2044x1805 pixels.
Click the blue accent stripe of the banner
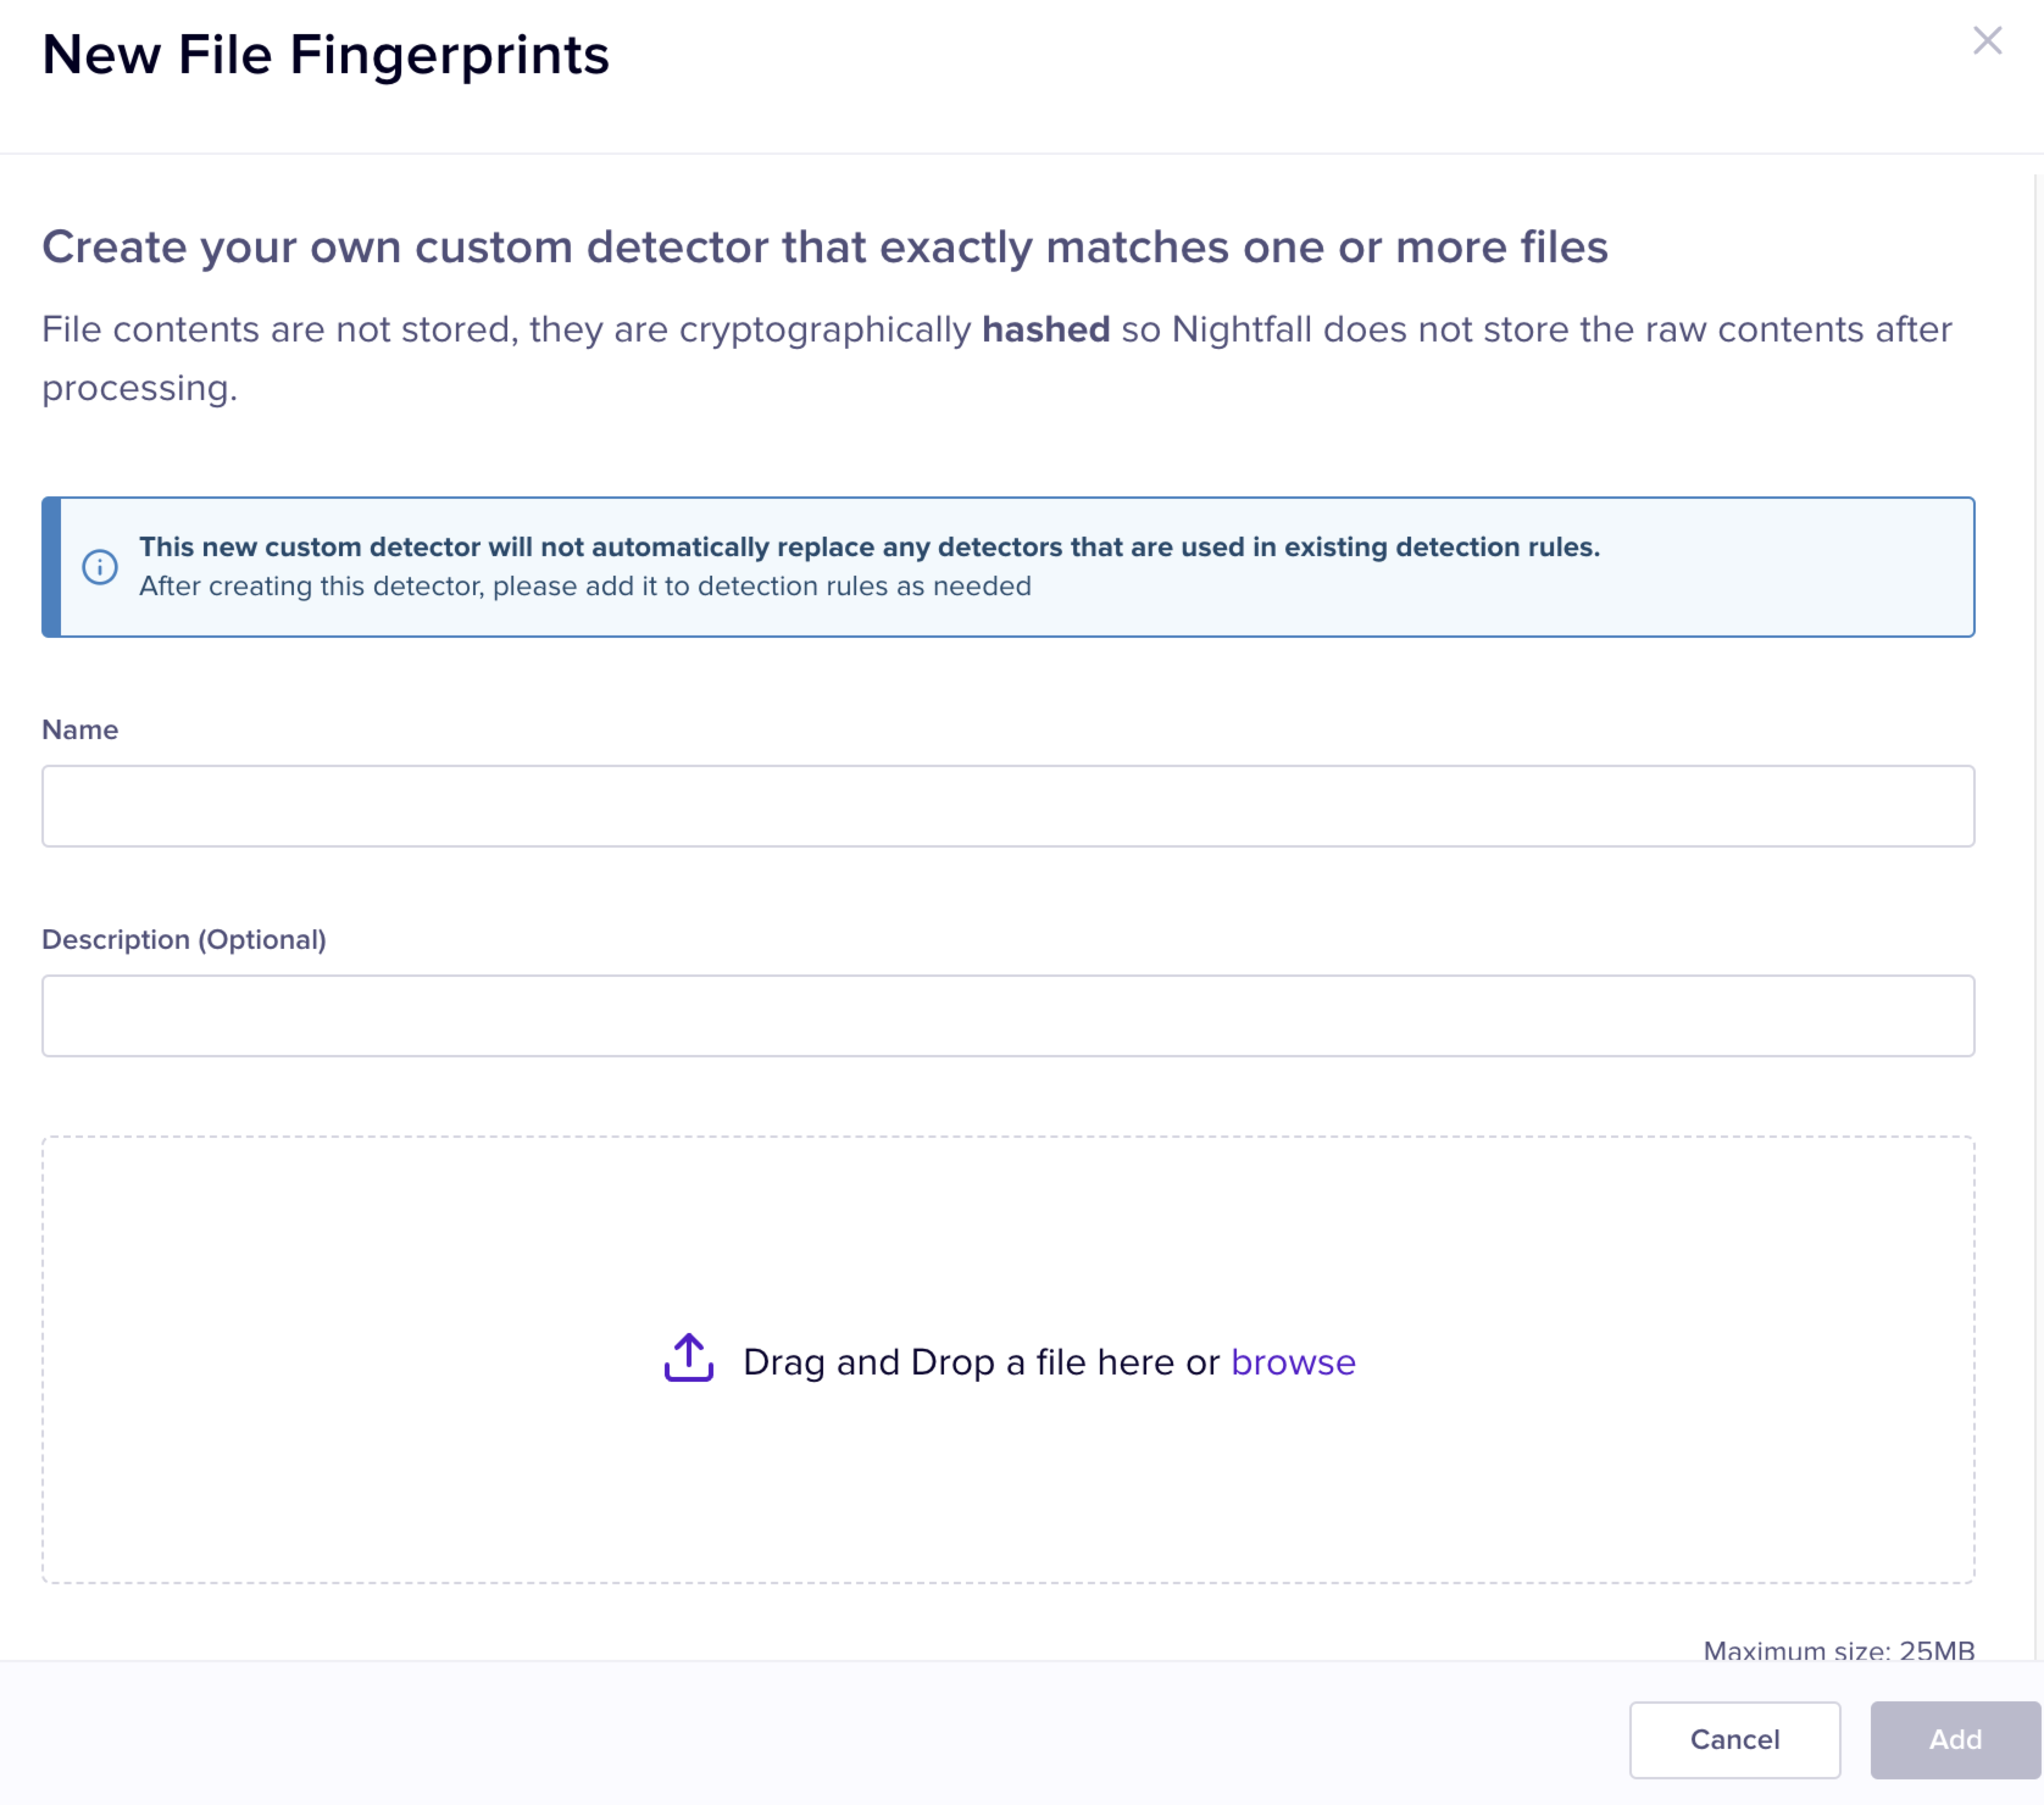click(x=51, y=567)
